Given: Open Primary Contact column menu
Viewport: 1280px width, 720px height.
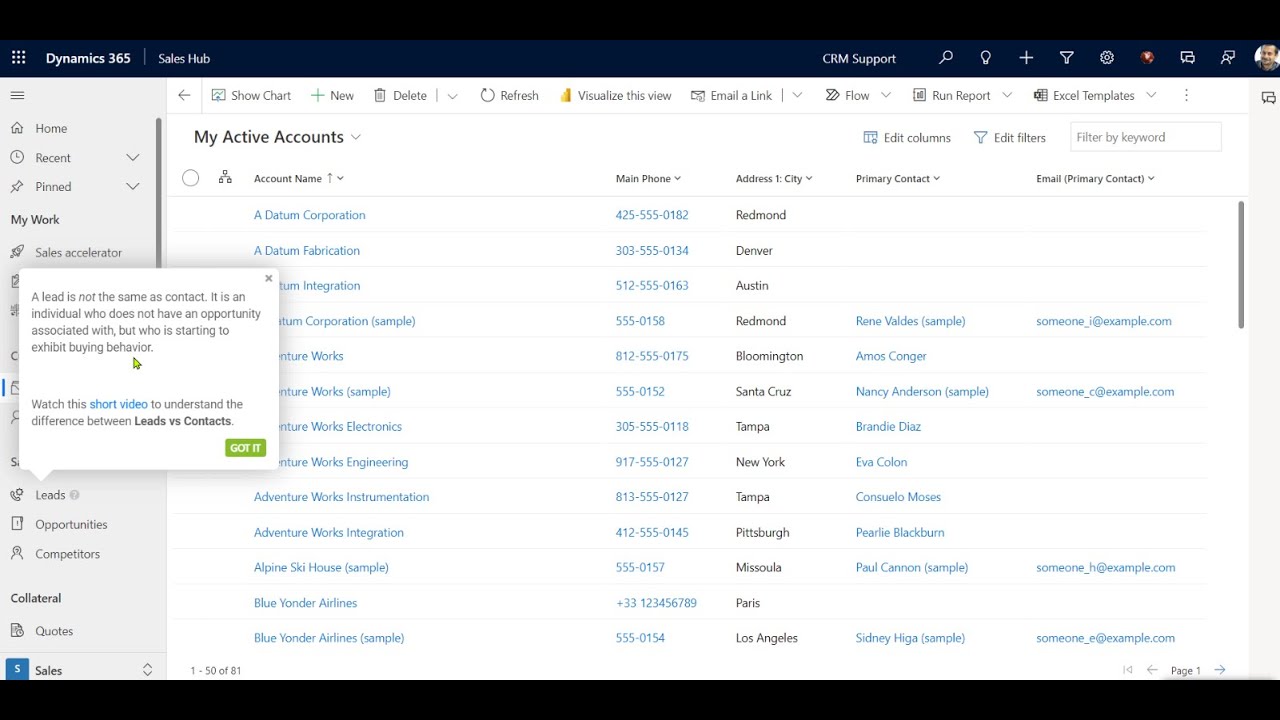Looking at the screenshot, I should (898, 178).
